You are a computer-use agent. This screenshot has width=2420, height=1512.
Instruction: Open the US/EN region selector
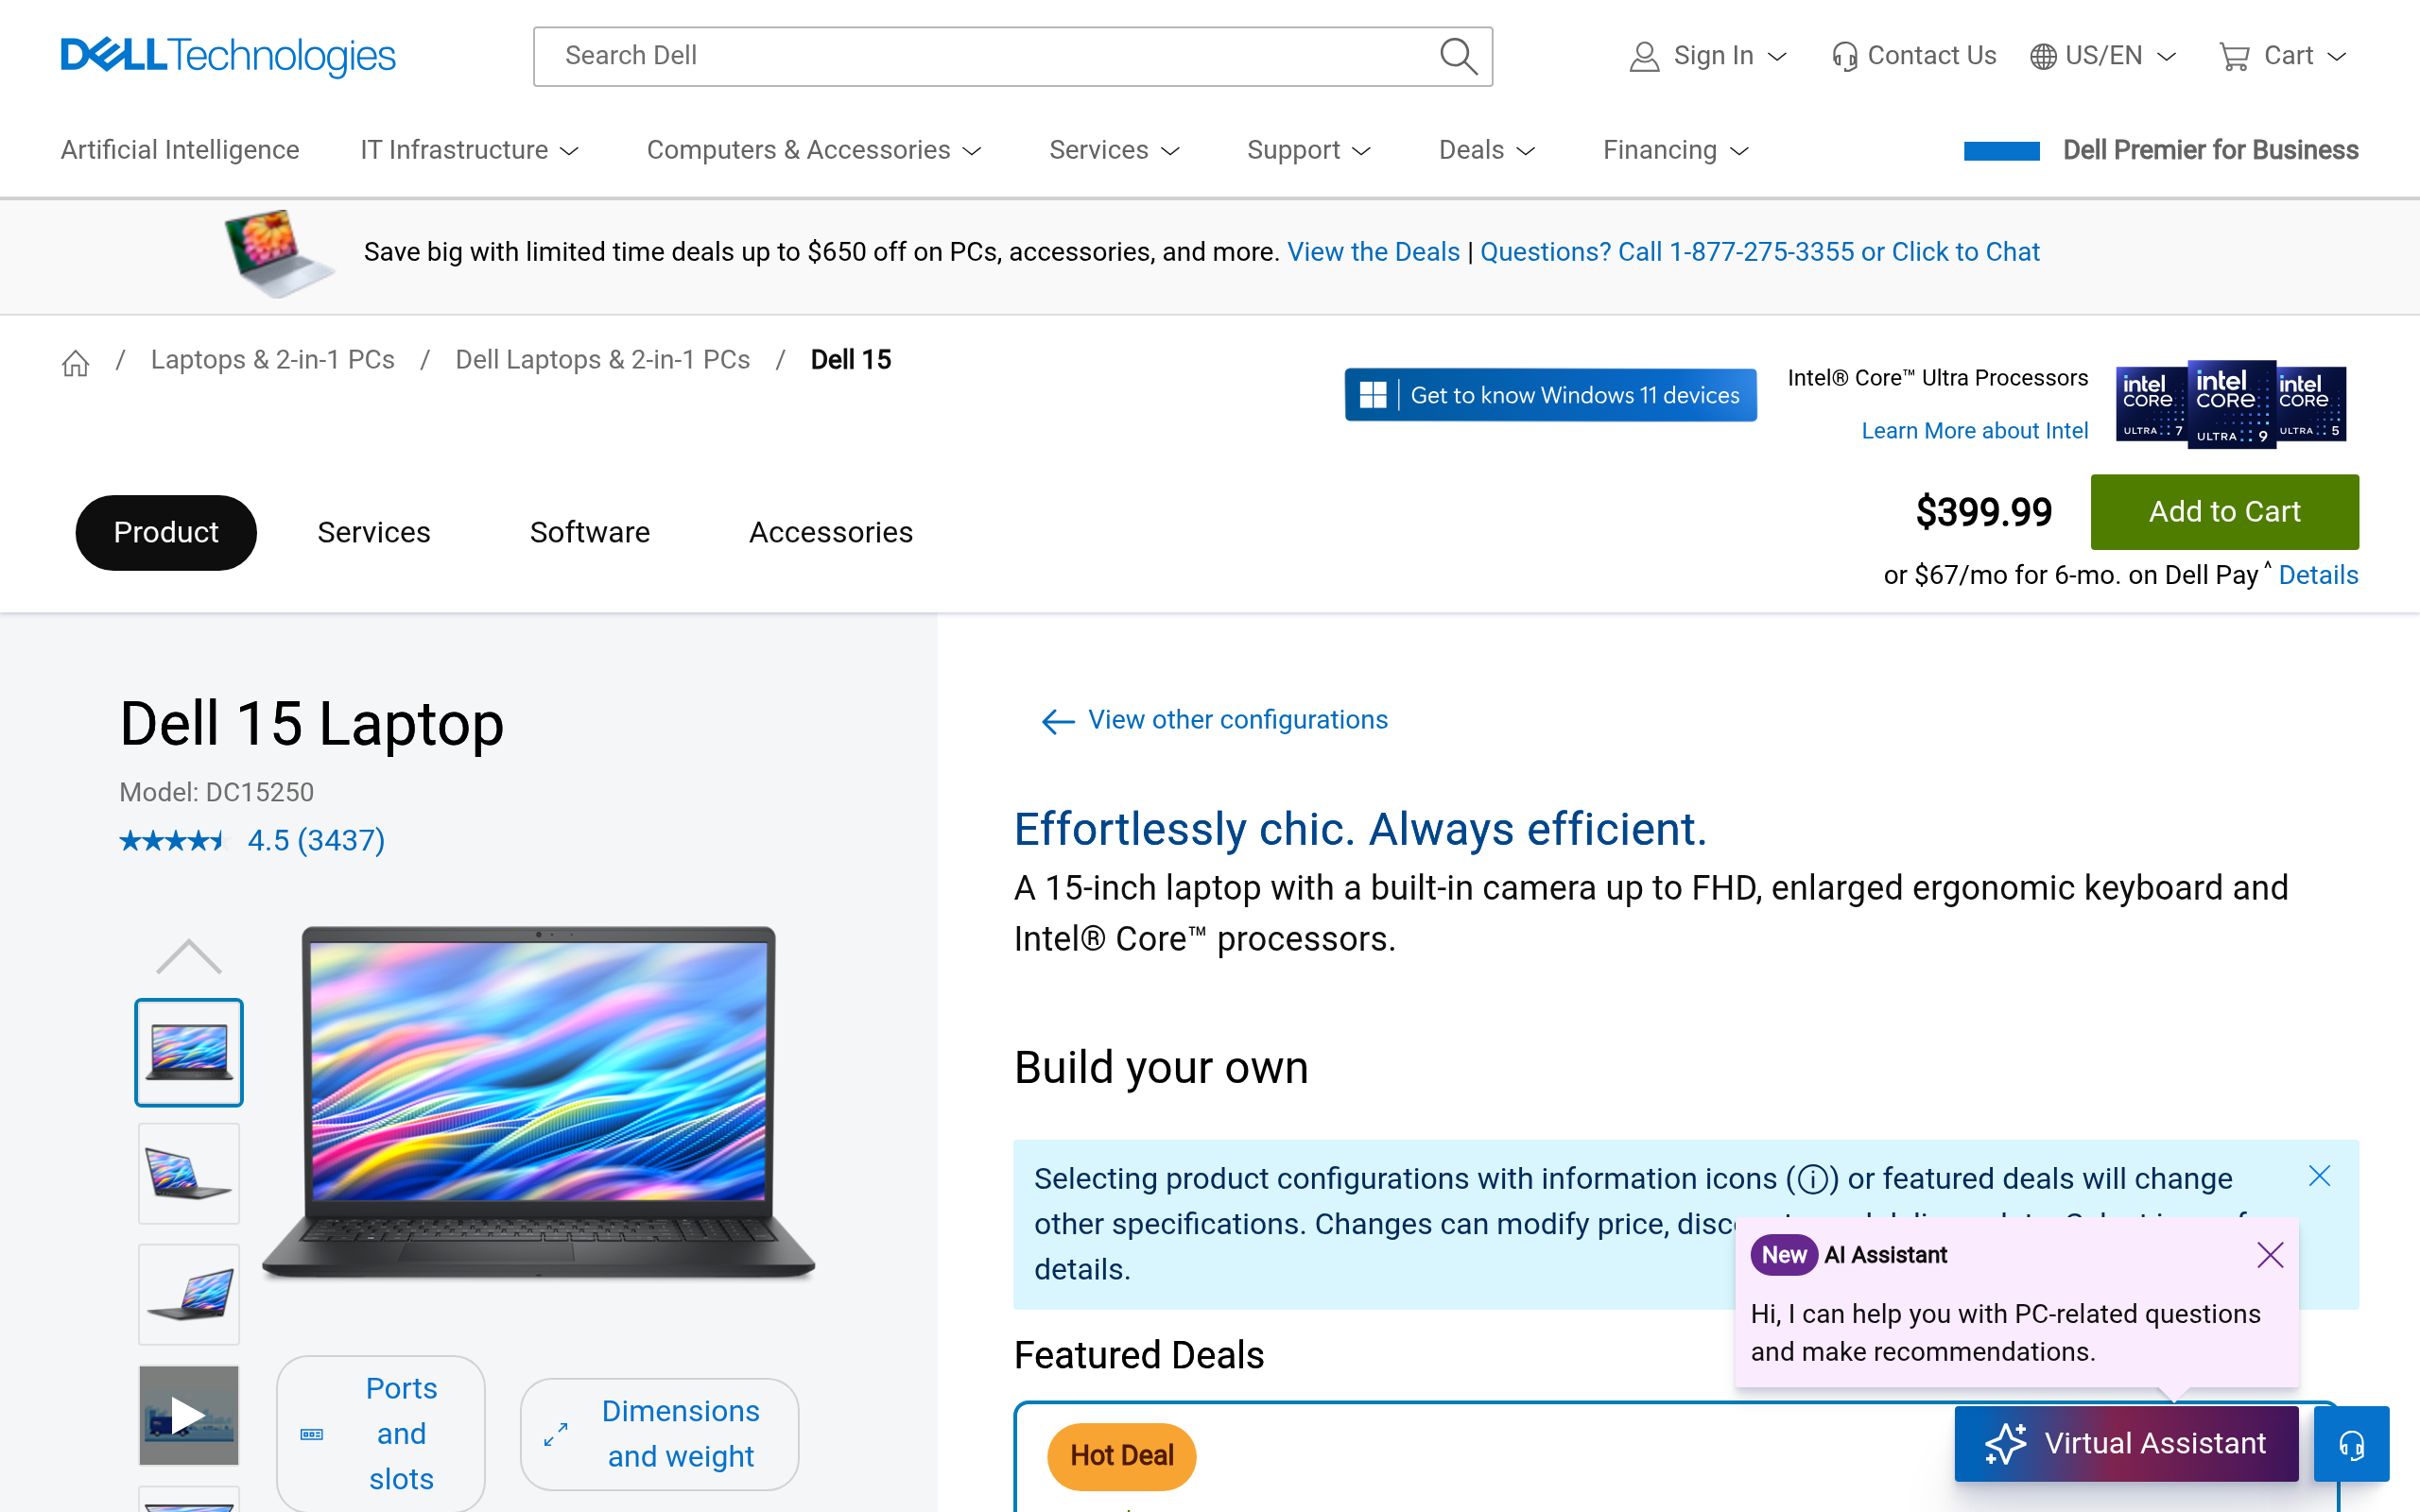pyautogui.click(x=2102, y=56)
